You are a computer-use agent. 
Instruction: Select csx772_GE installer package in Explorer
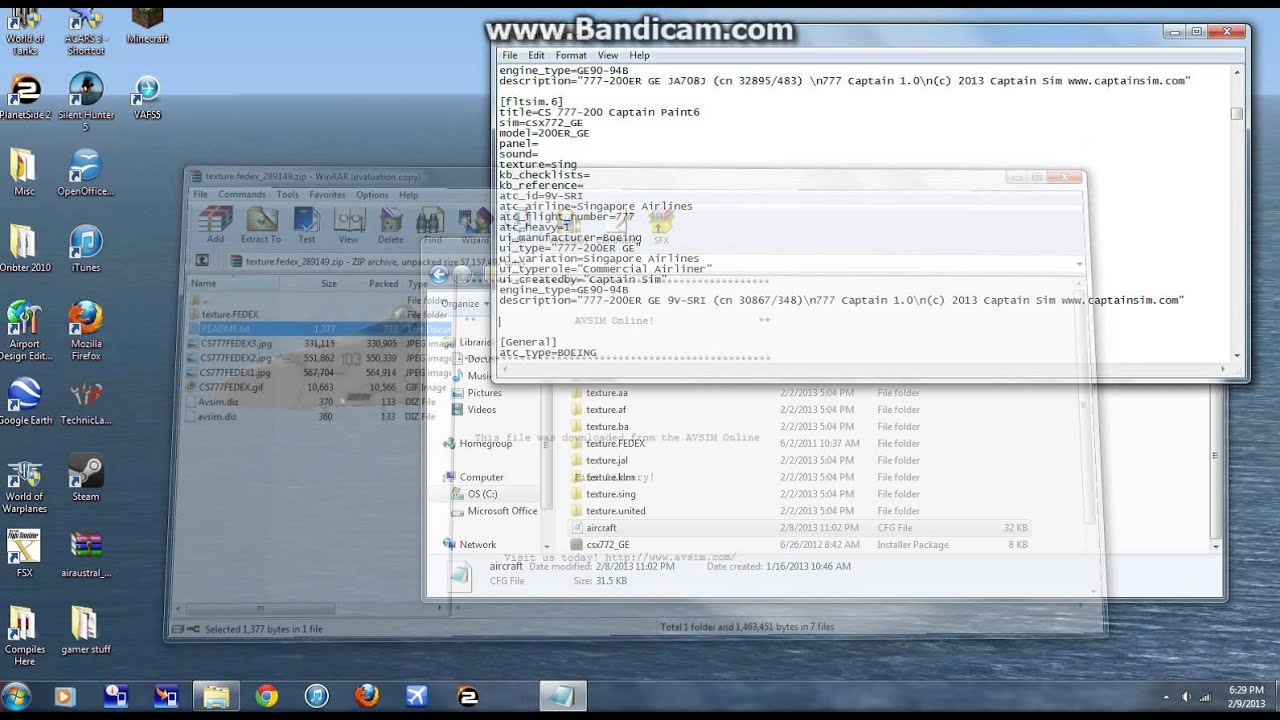(607, 545)
